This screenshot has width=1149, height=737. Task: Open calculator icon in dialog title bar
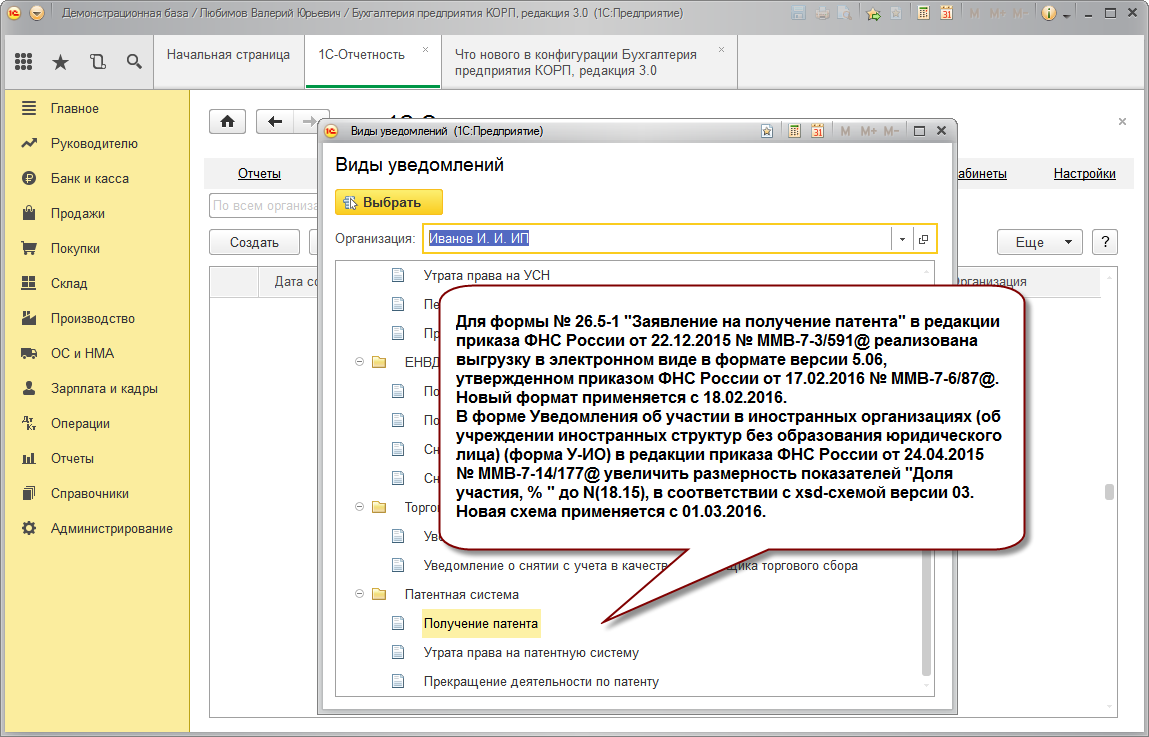[795, 131]
